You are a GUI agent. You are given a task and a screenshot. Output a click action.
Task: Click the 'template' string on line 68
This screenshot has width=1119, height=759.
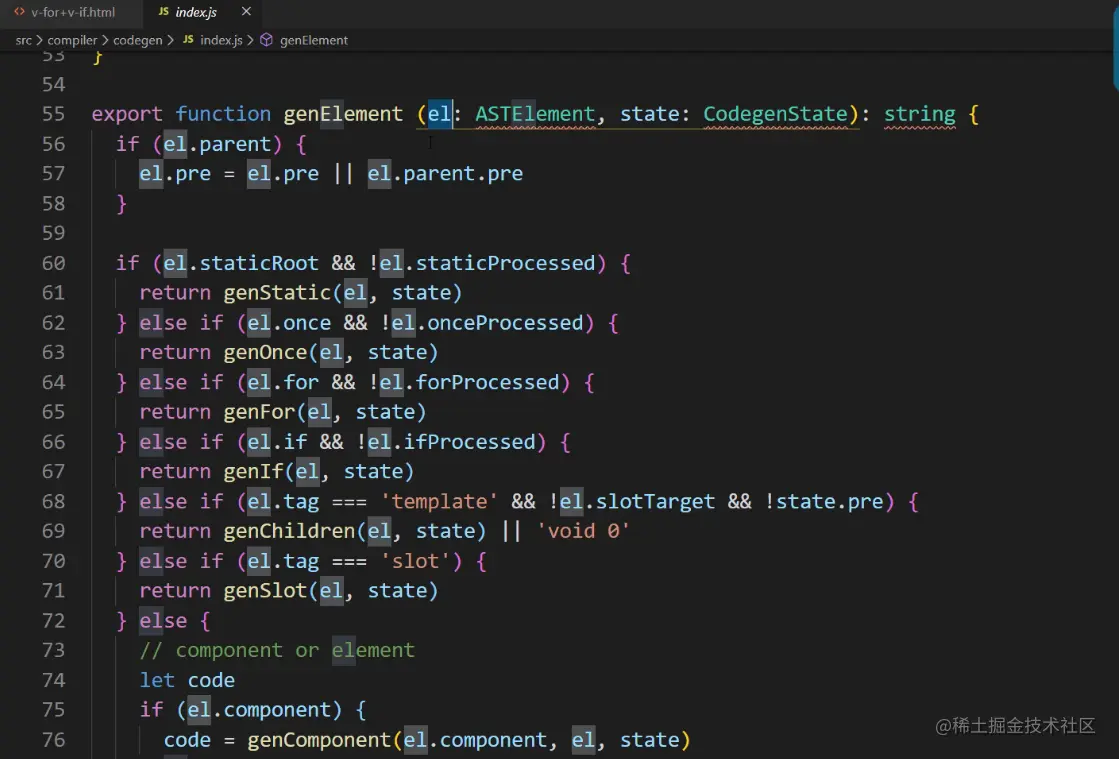439,501
